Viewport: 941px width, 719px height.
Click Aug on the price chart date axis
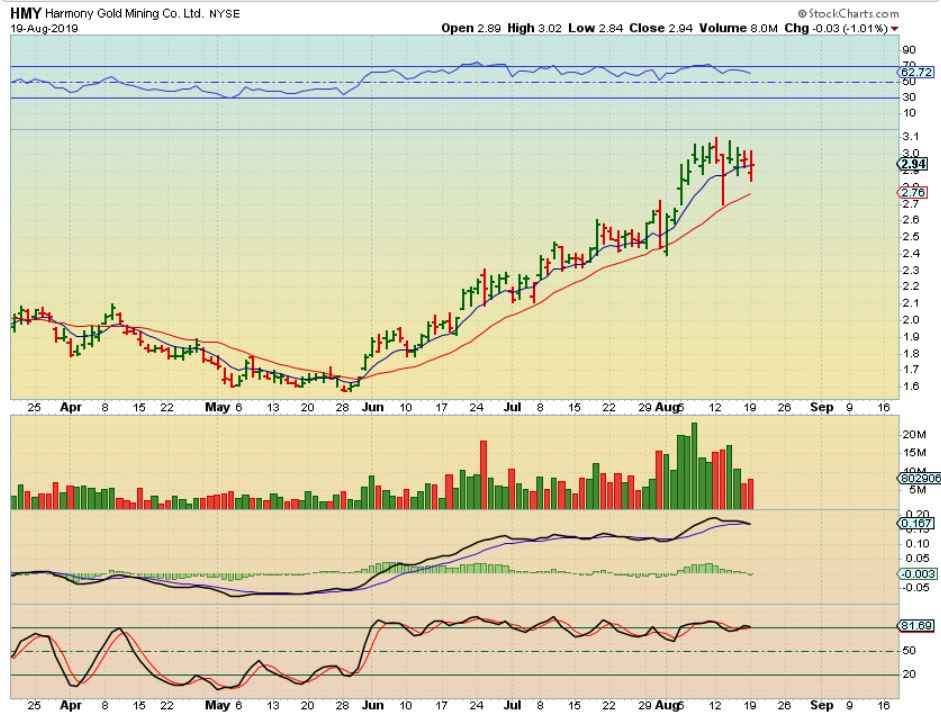pos(667,407)
